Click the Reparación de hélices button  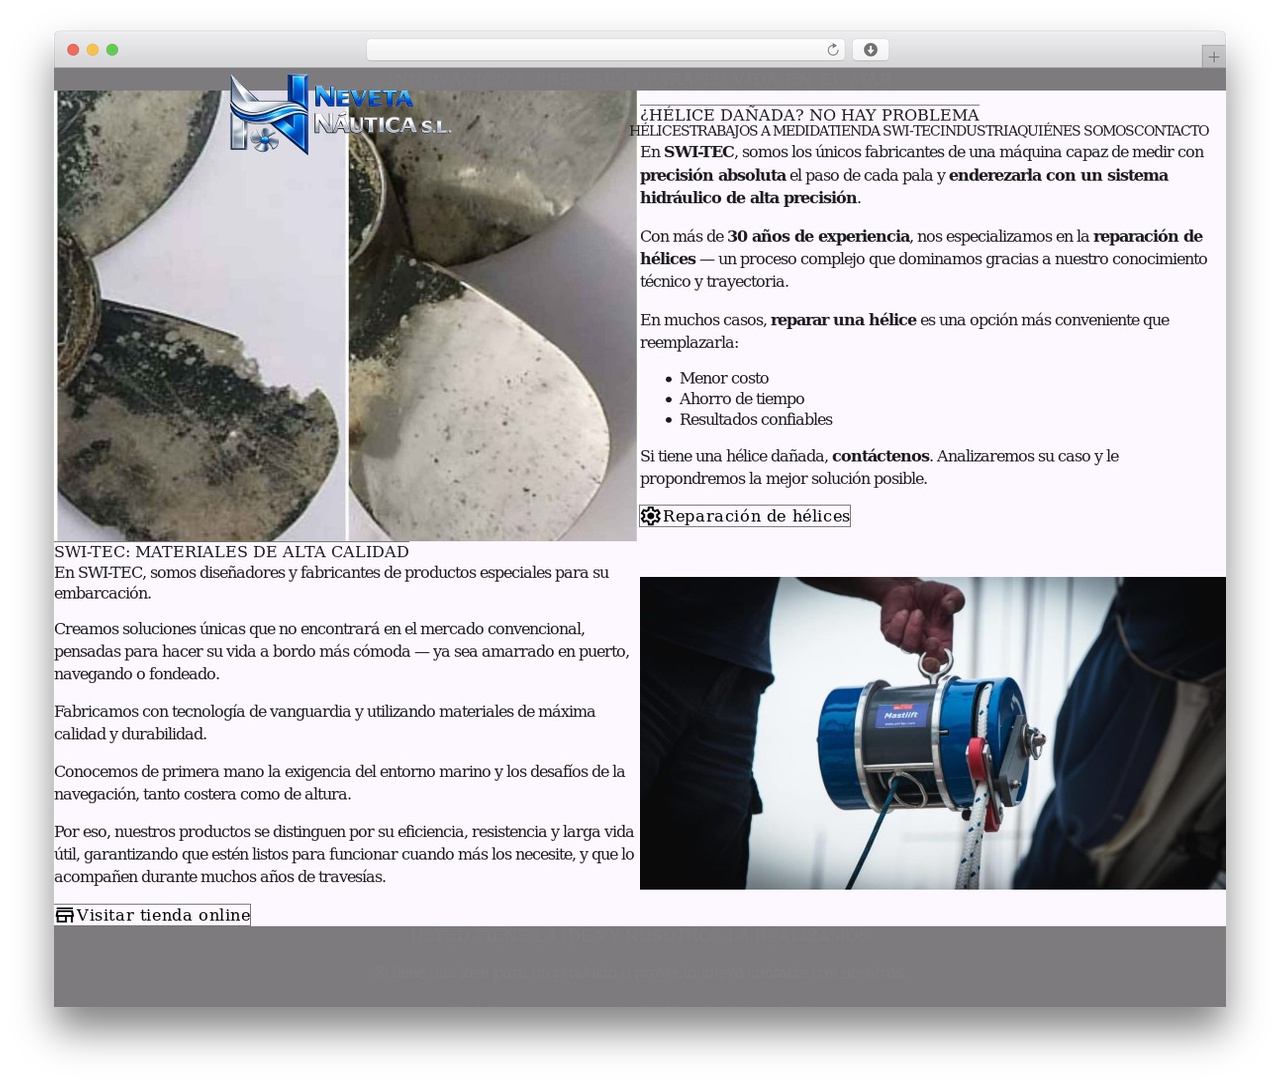click(x=745, y=516)
